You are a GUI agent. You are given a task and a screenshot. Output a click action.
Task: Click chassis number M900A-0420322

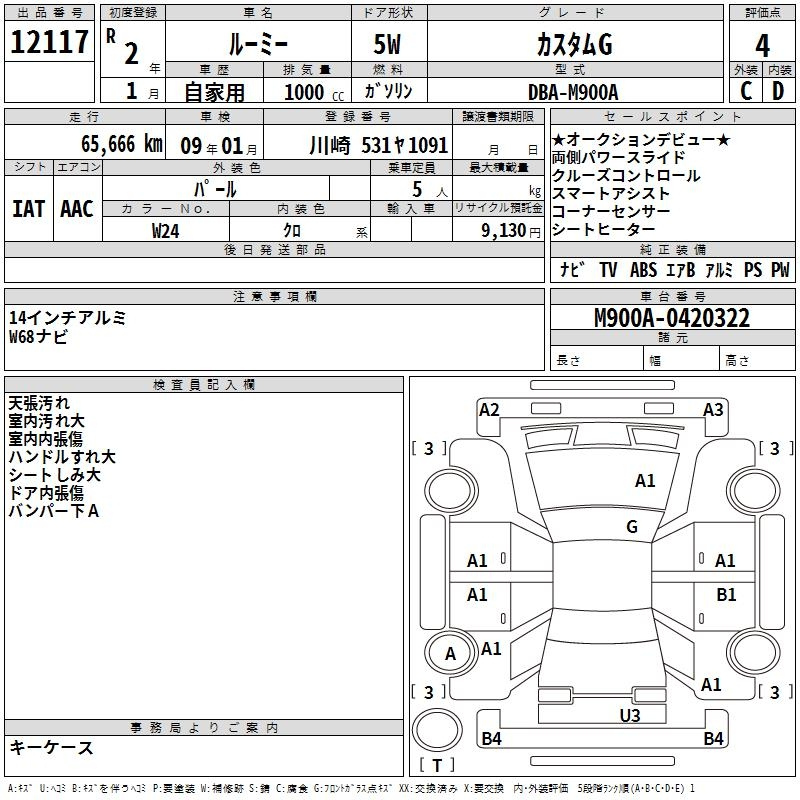(x=672, y=318)
